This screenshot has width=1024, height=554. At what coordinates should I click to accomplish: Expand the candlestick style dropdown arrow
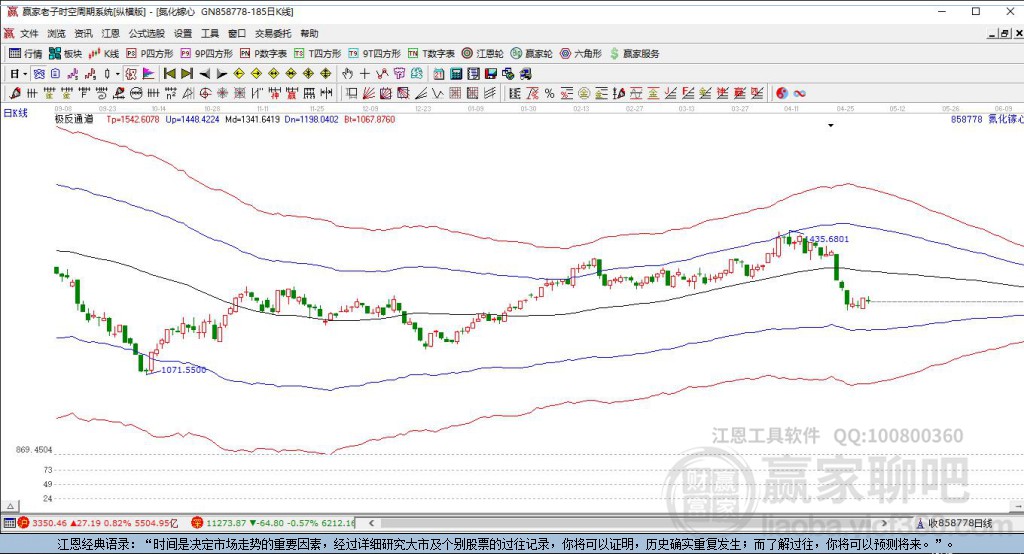pyautogui.click(x=118, y=74)
